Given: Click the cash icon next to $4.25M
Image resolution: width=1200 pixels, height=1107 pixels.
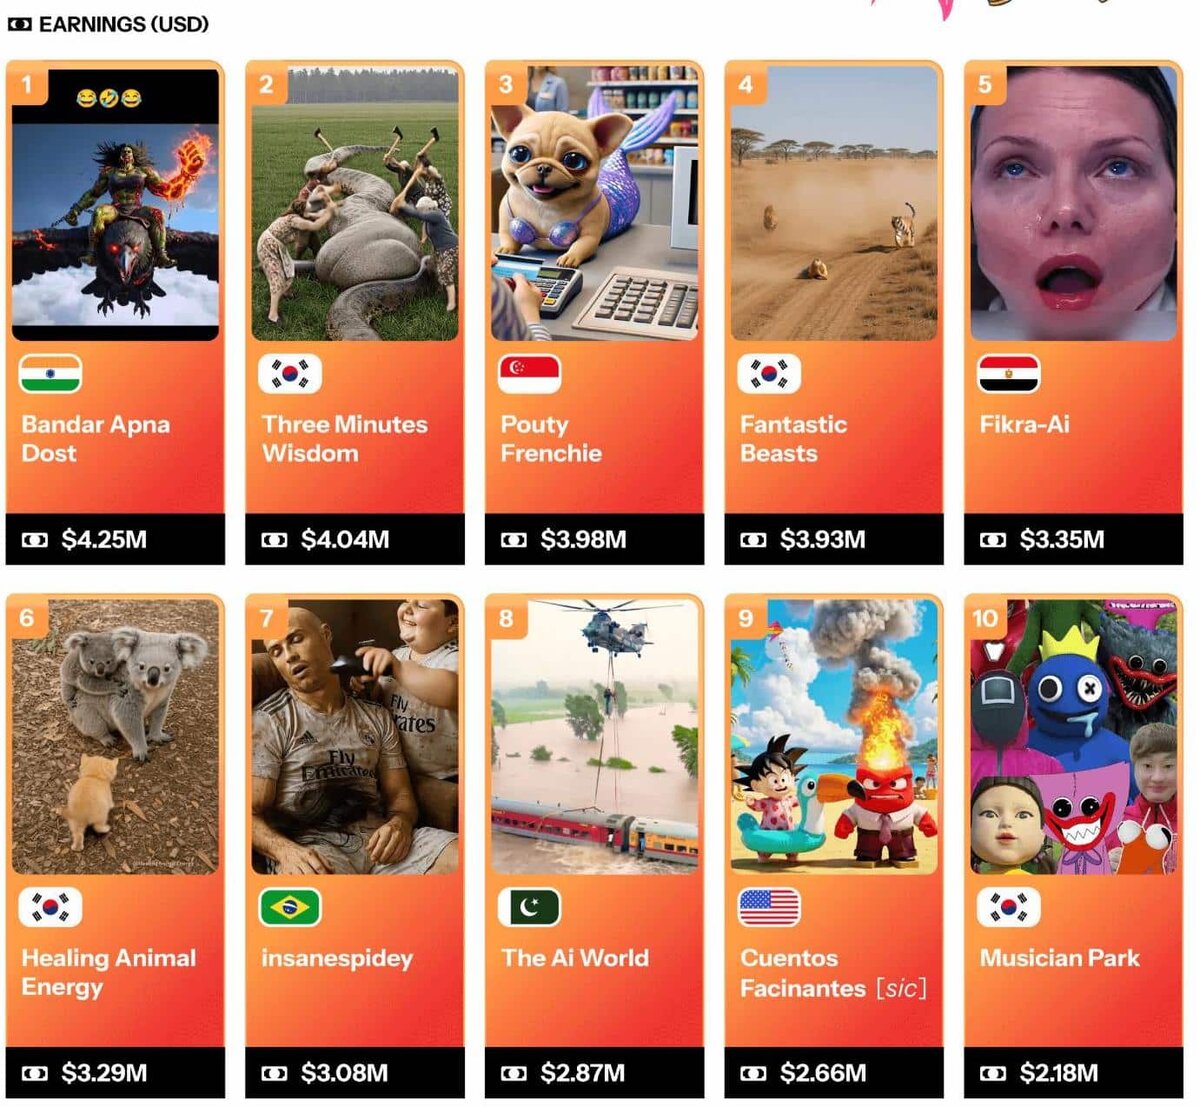Looking at the screenshot, I should (35, 540).
